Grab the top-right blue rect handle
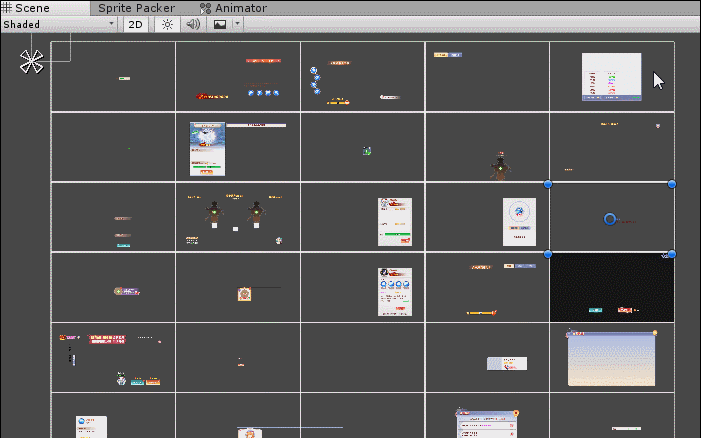701x438 pixels. point(671,184)
